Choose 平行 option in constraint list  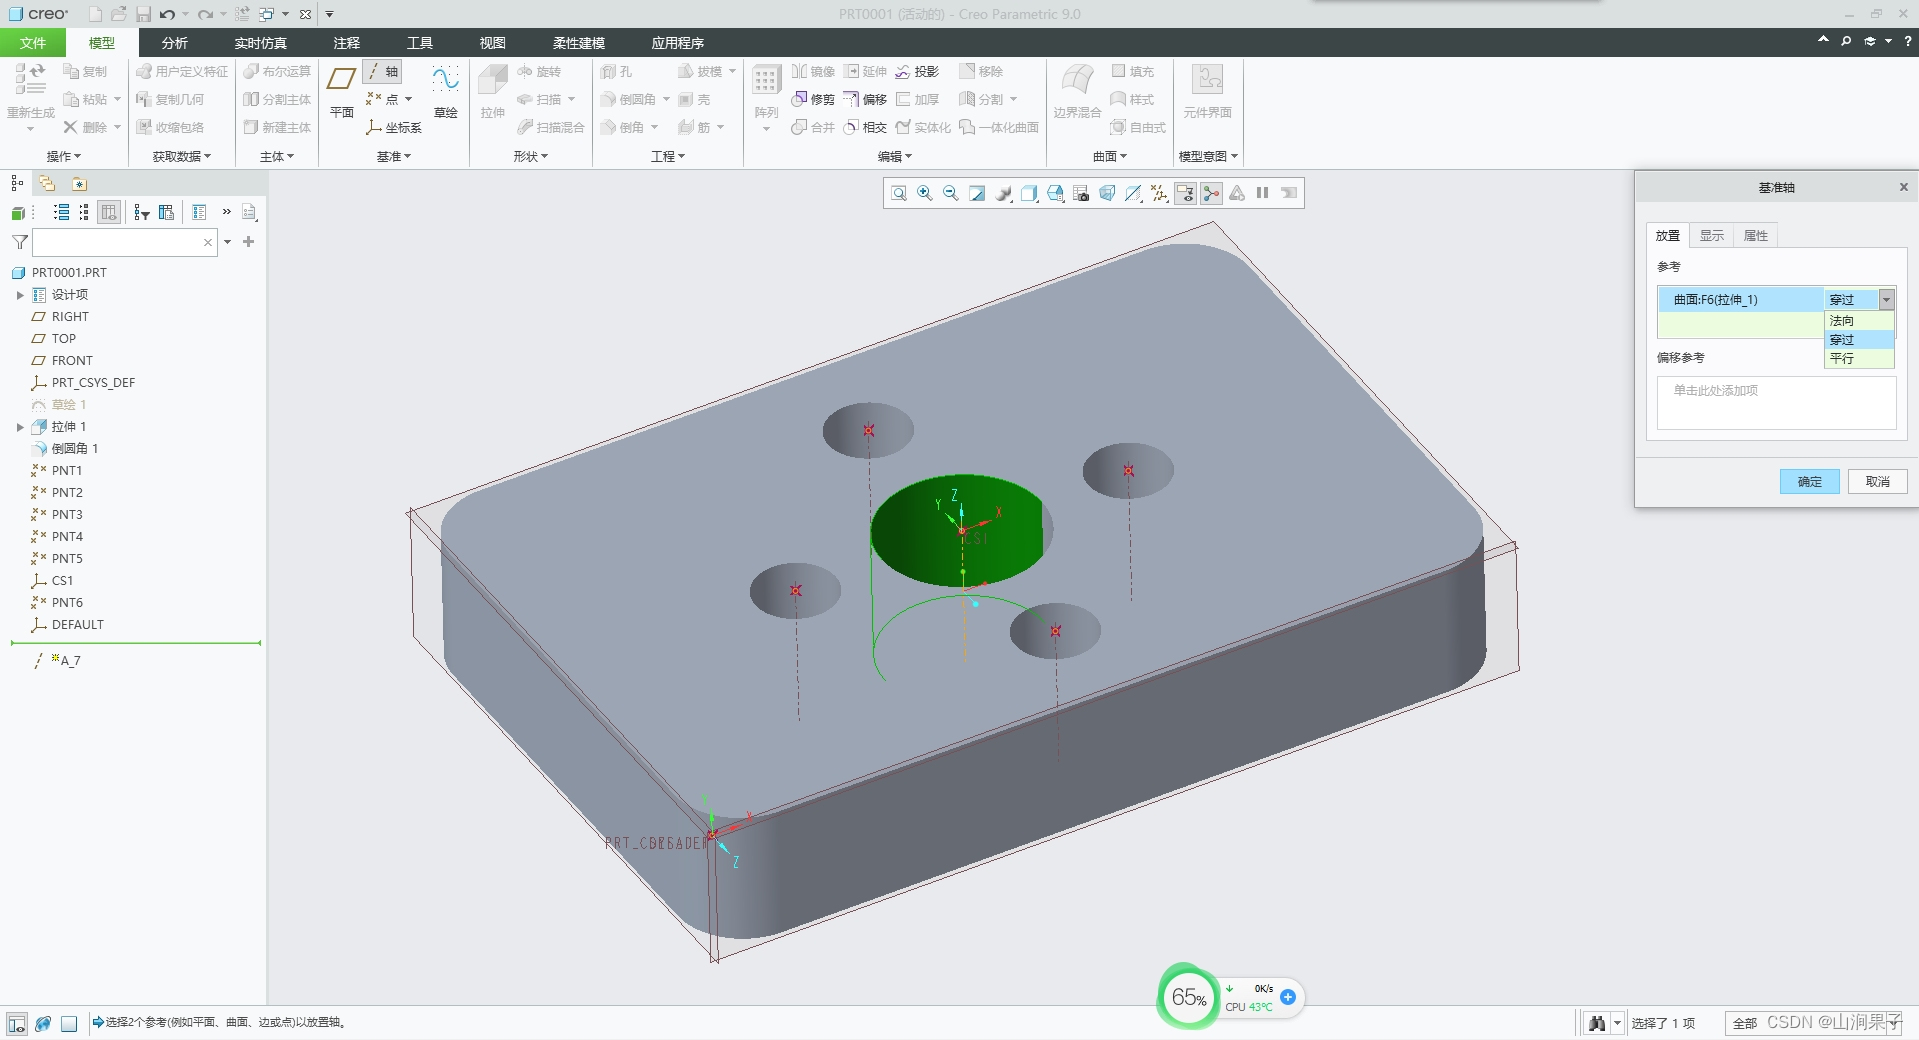pyautogui.click(x=1859, y=358)
